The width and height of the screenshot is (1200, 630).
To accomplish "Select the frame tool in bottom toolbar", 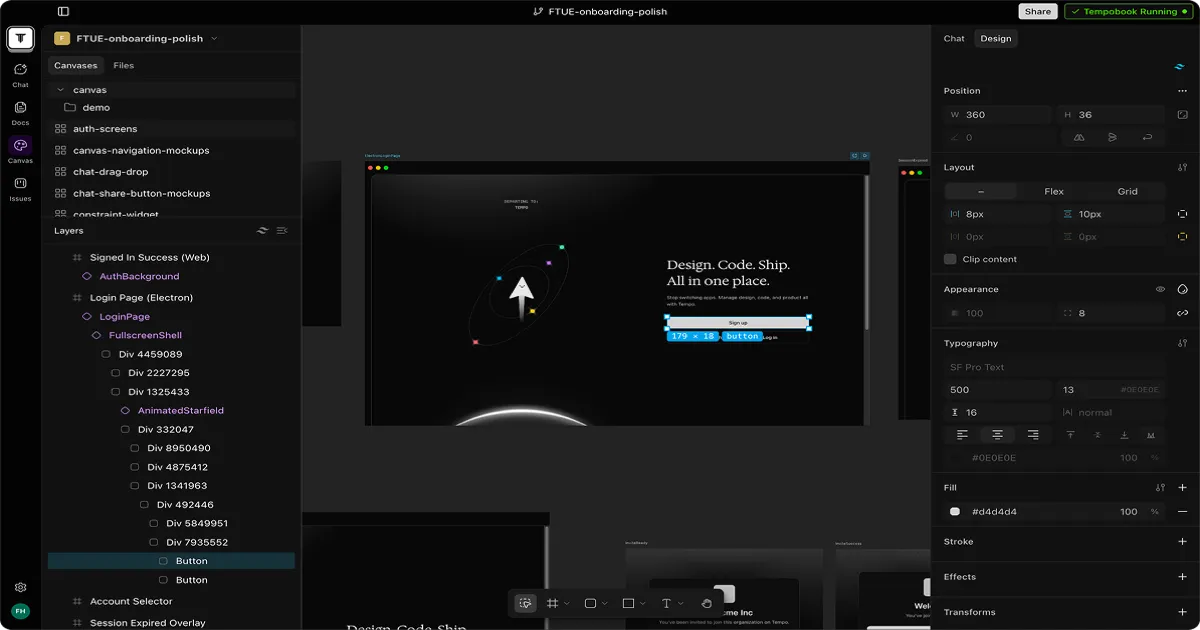I will click(x=552, y=603).
